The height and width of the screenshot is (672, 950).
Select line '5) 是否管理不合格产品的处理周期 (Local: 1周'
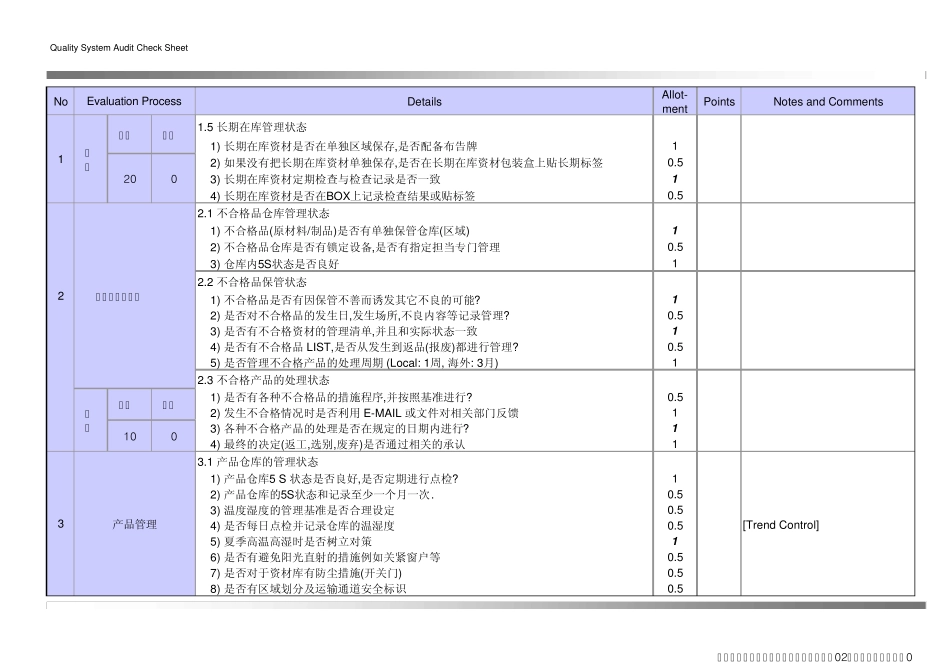point(354,363)
